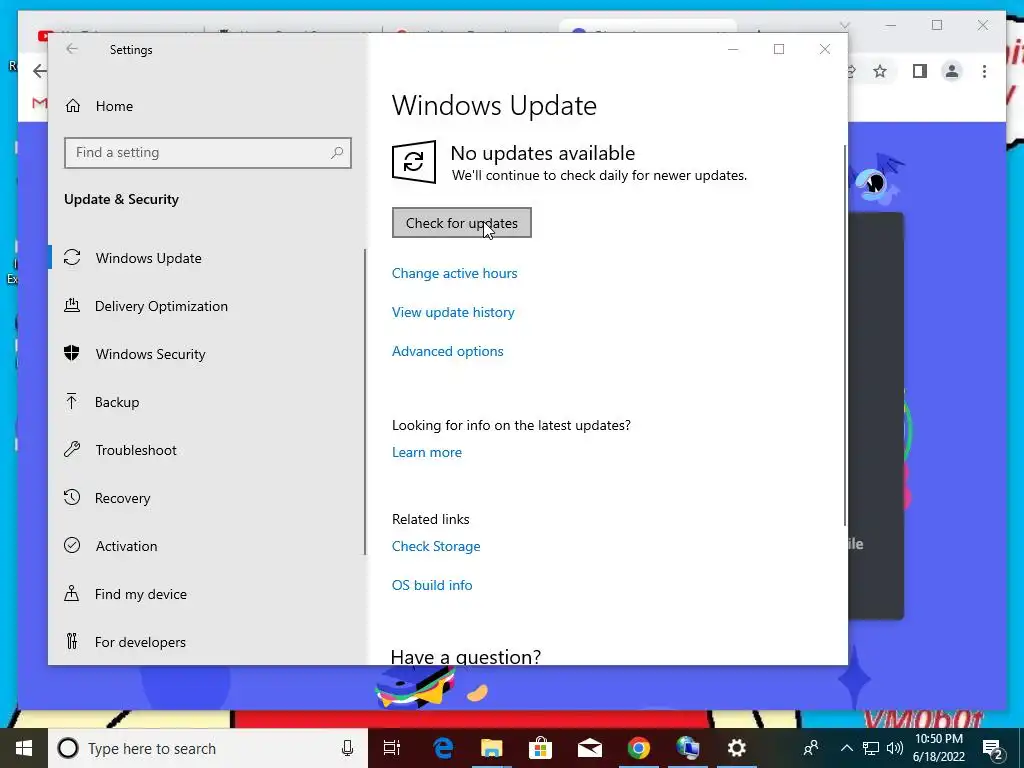Click the network icon in tray
1024x768 pixels.
point(871,748)
